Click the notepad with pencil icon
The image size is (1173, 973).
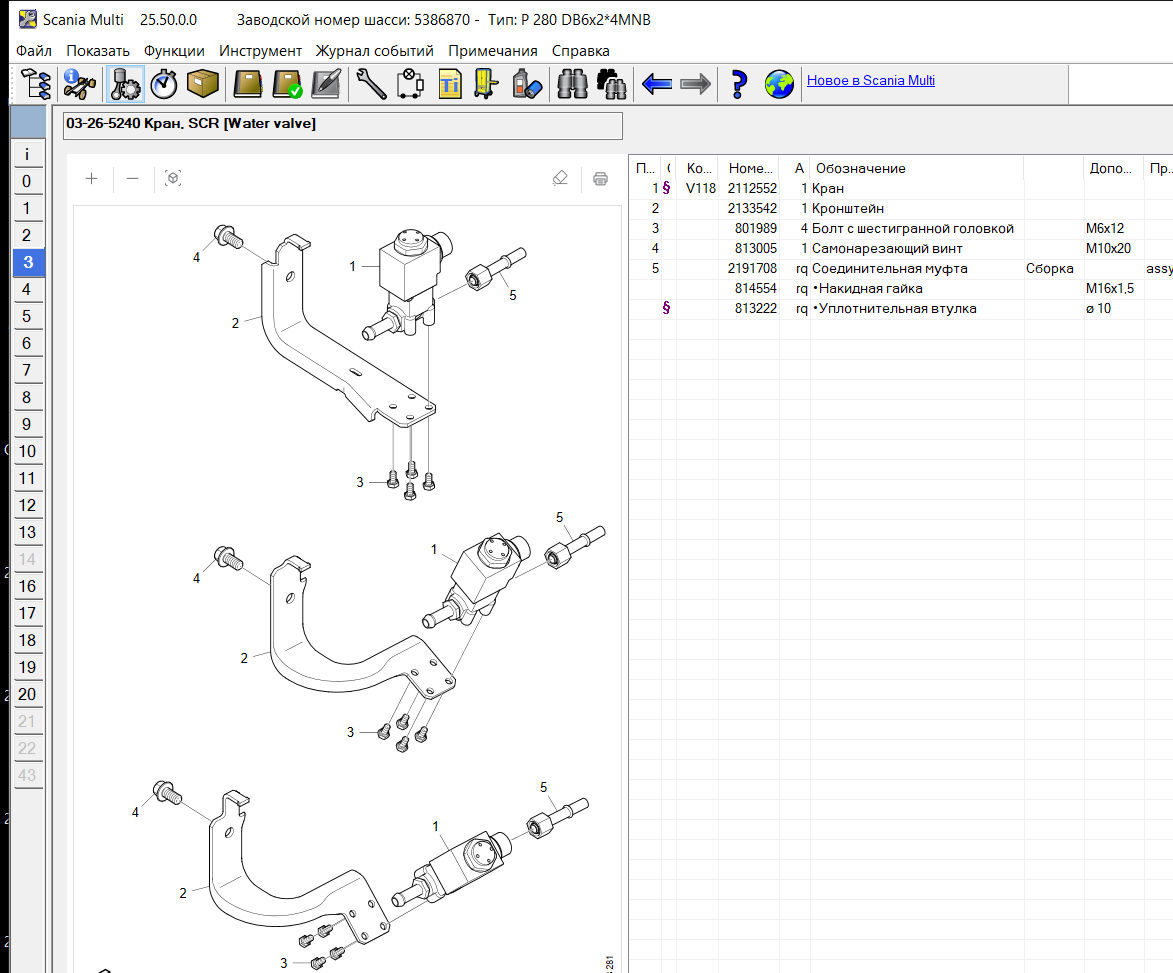[x=326, y=84]
